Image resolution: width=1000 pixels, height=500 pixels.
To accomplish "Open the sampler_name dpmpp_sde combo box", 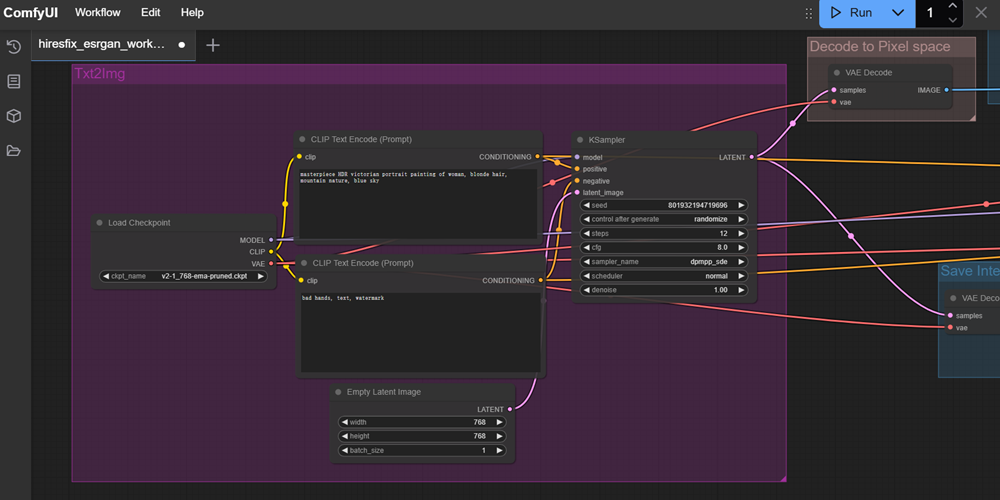I will (x=663, y=261).
